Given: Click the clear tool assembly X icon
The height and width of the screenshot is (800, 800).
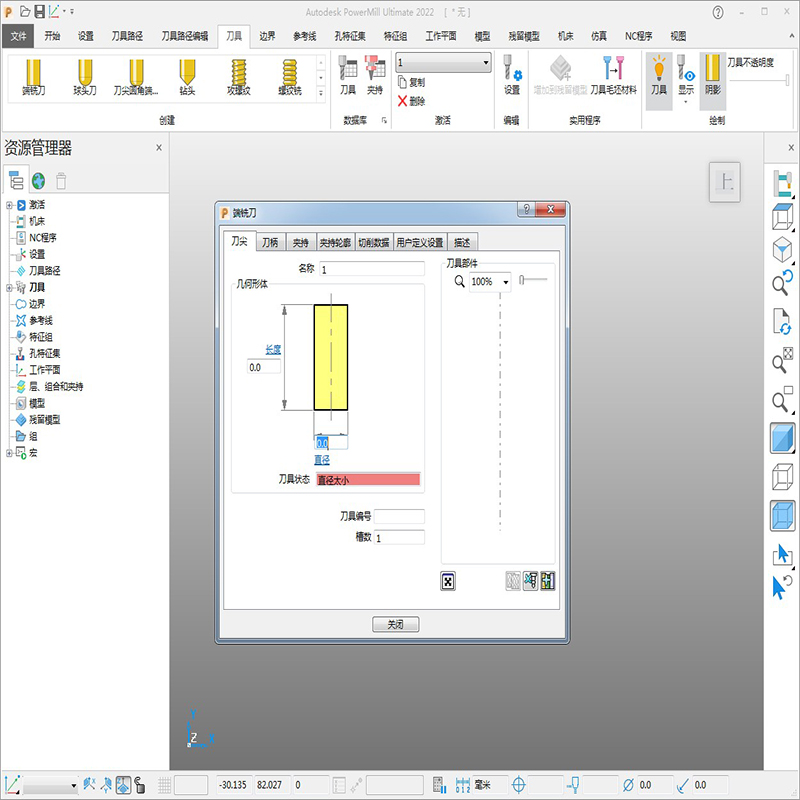Looking at the screenshot, I should [447, 581].
